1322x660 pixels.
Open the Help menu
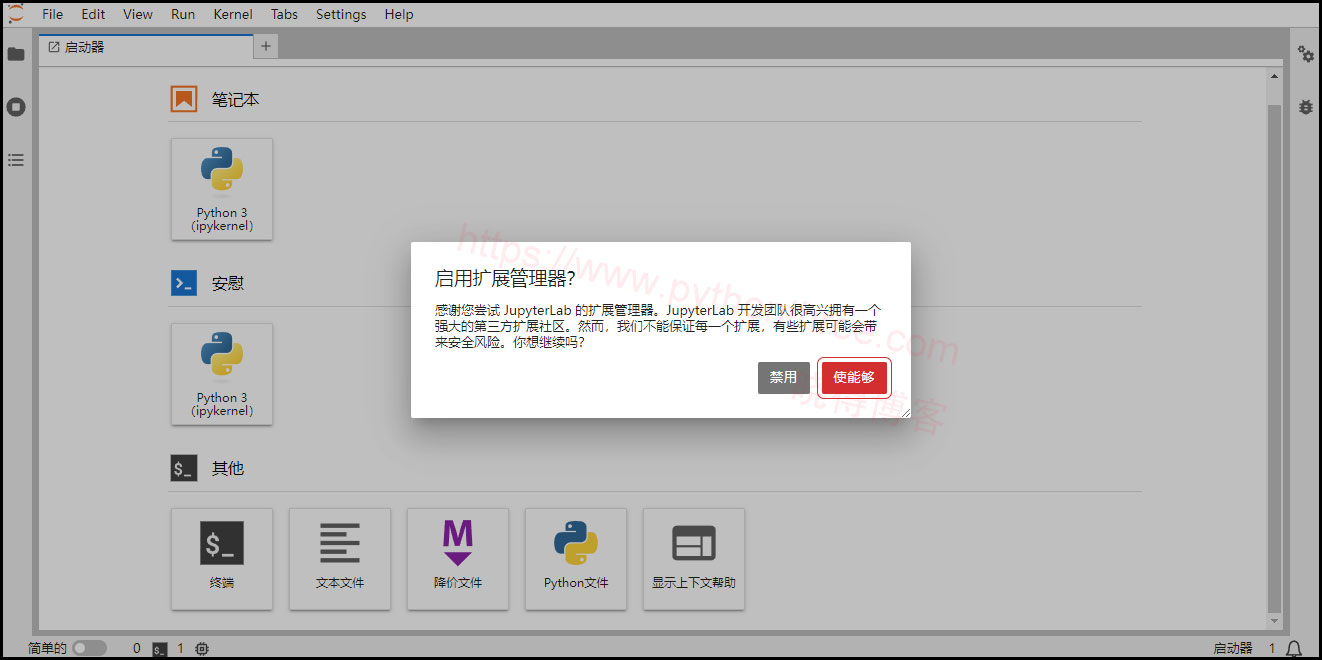399,14
